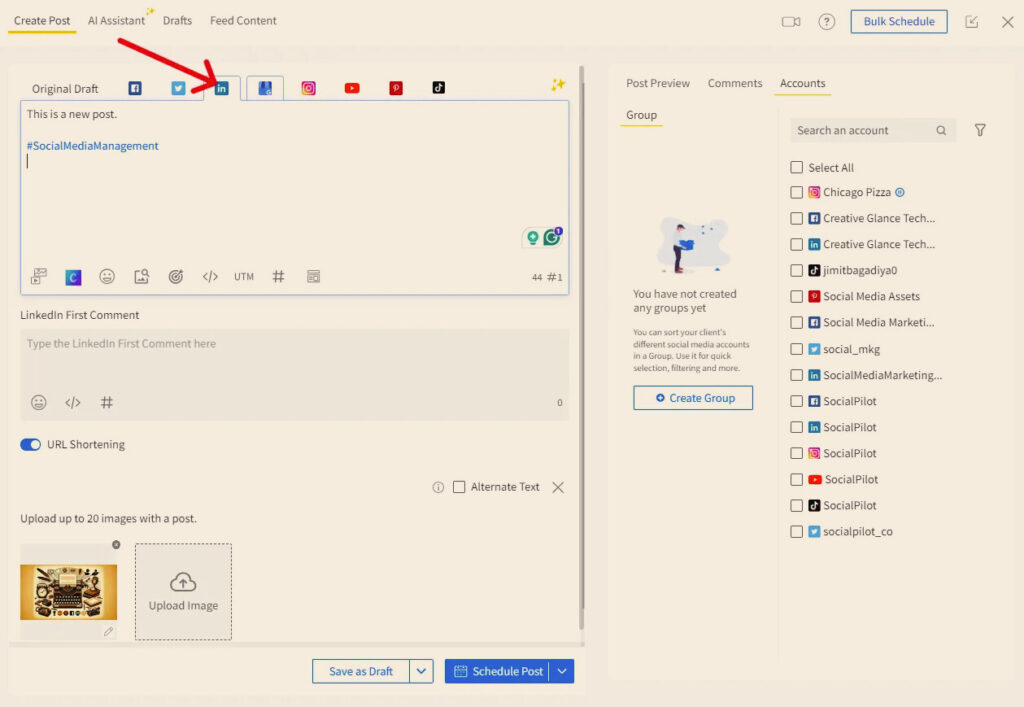Click the Bulk Schedule button
Viewport: 1024px width, 707px height.
[899, 22]
